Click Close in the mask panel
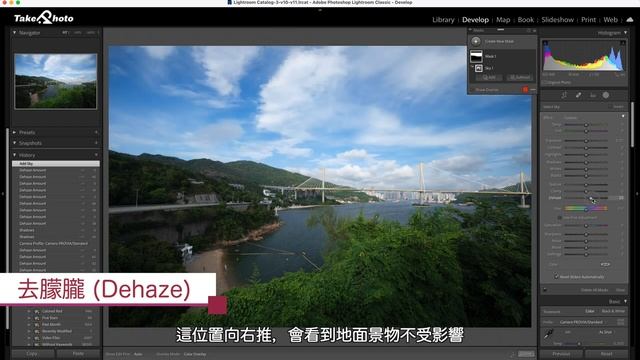This screenshot has width=640, height=360. pyautogui.click(x=620, y=290)
